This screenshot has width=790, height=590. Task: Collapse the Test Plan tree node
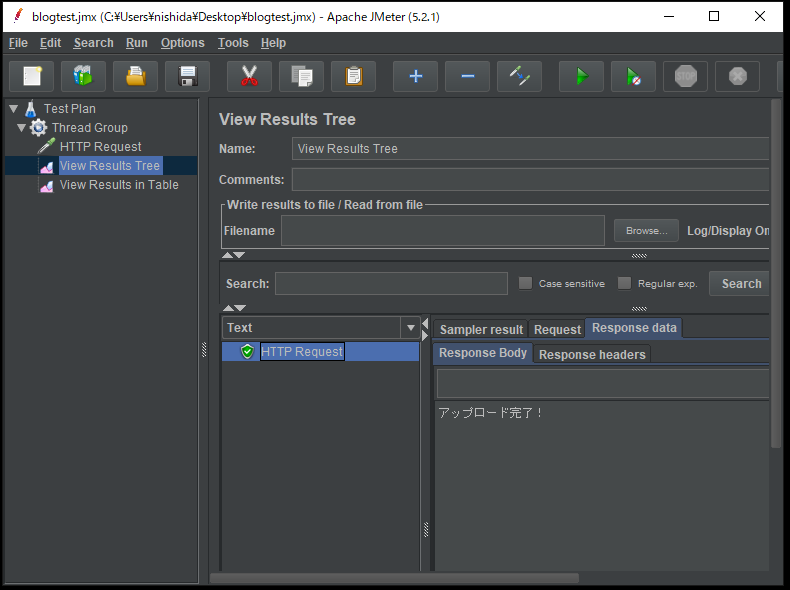pyautogui.click(x=14, y=108)
